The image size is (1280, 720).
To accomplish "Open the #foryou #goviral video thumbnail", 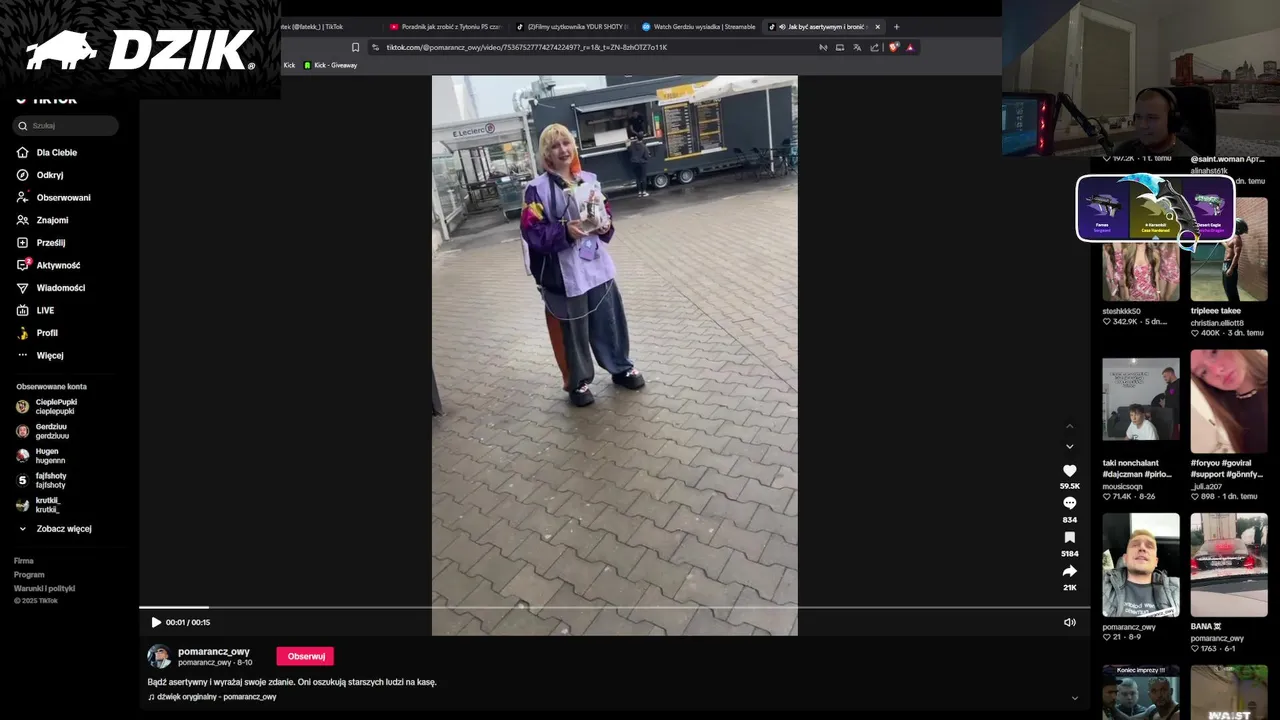I will (1229, 401).
